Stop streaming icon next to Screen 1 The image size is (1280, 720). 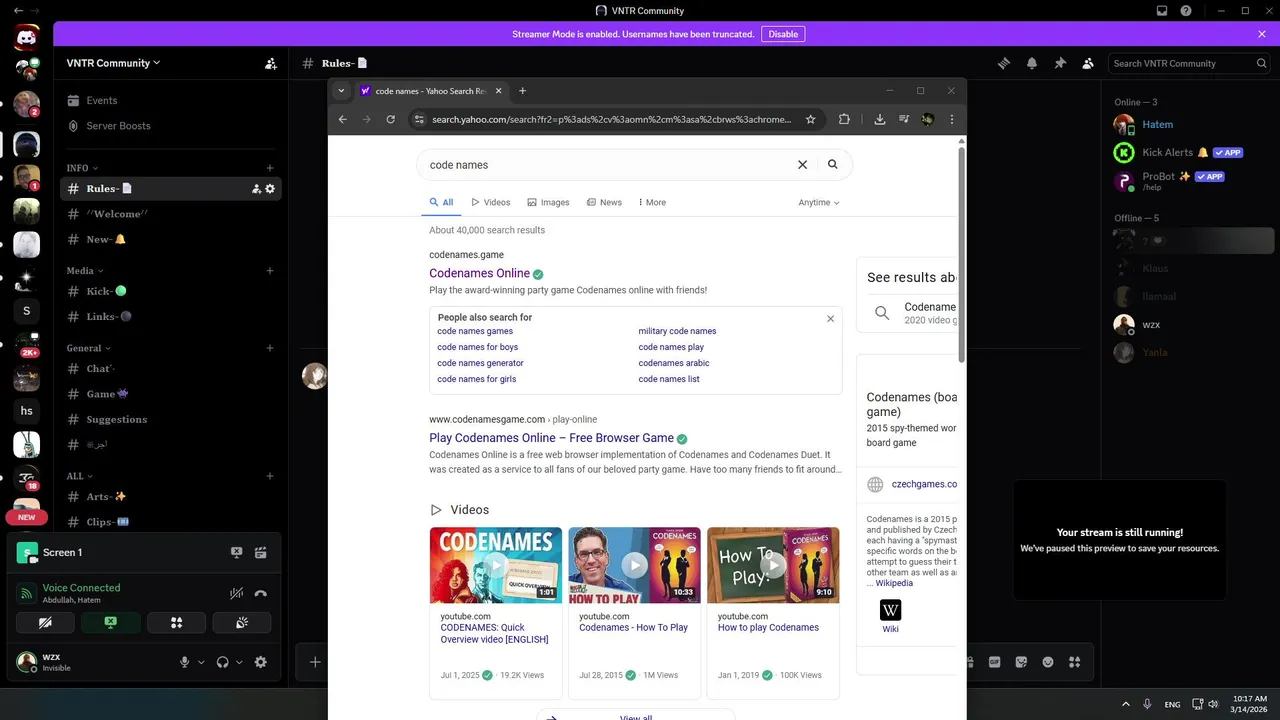(237, 552)
